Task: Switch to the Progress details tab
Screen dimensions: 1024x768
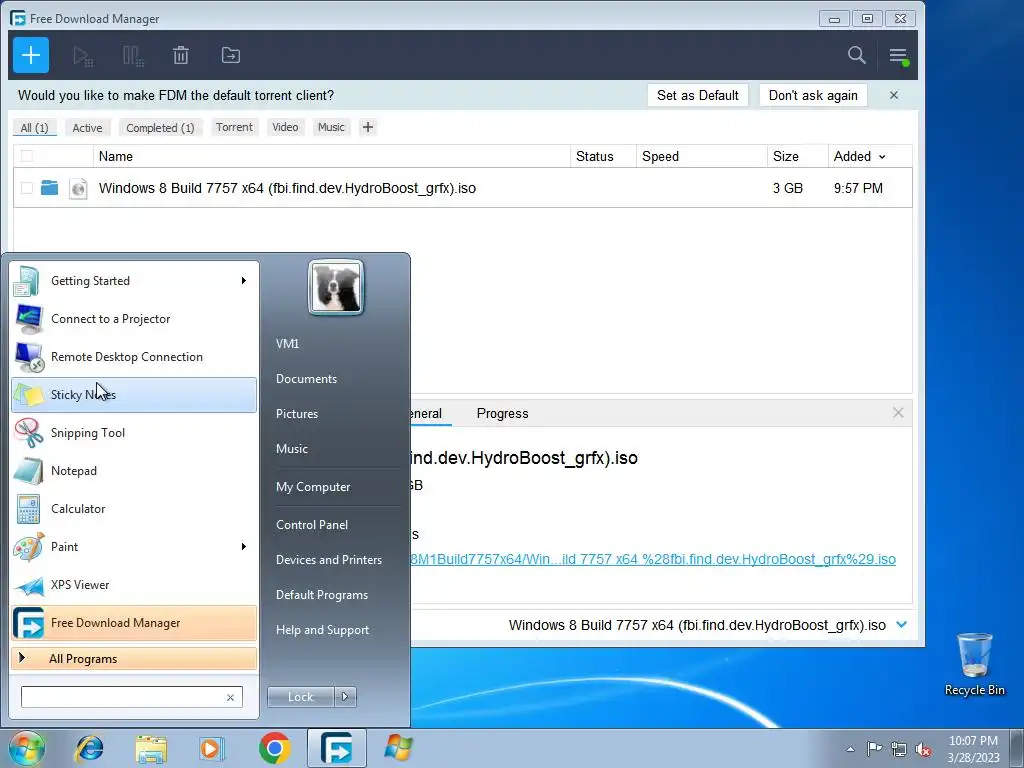Action: [x=502, y=413]
